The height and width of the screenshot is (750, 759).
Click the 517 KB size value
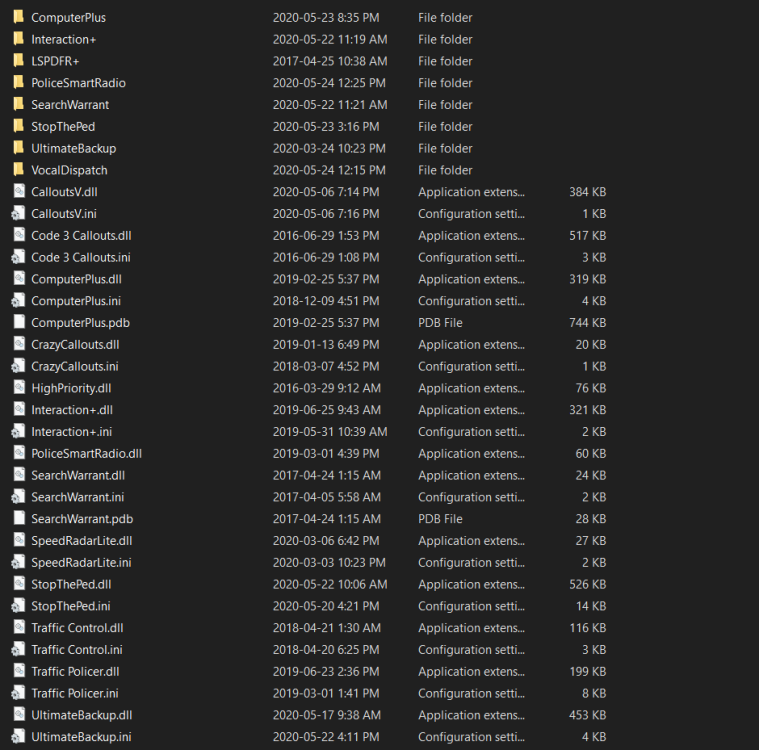coord(587,235)
